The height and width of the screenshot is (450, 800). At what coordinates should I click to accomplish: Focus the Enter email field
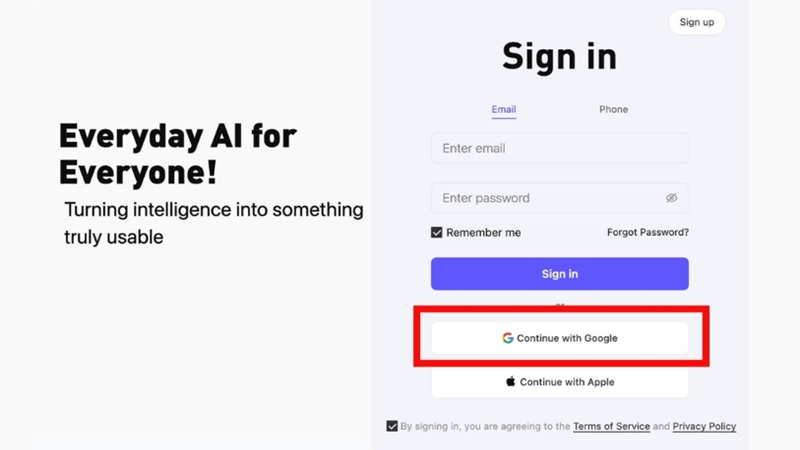(x=560, y=148)
